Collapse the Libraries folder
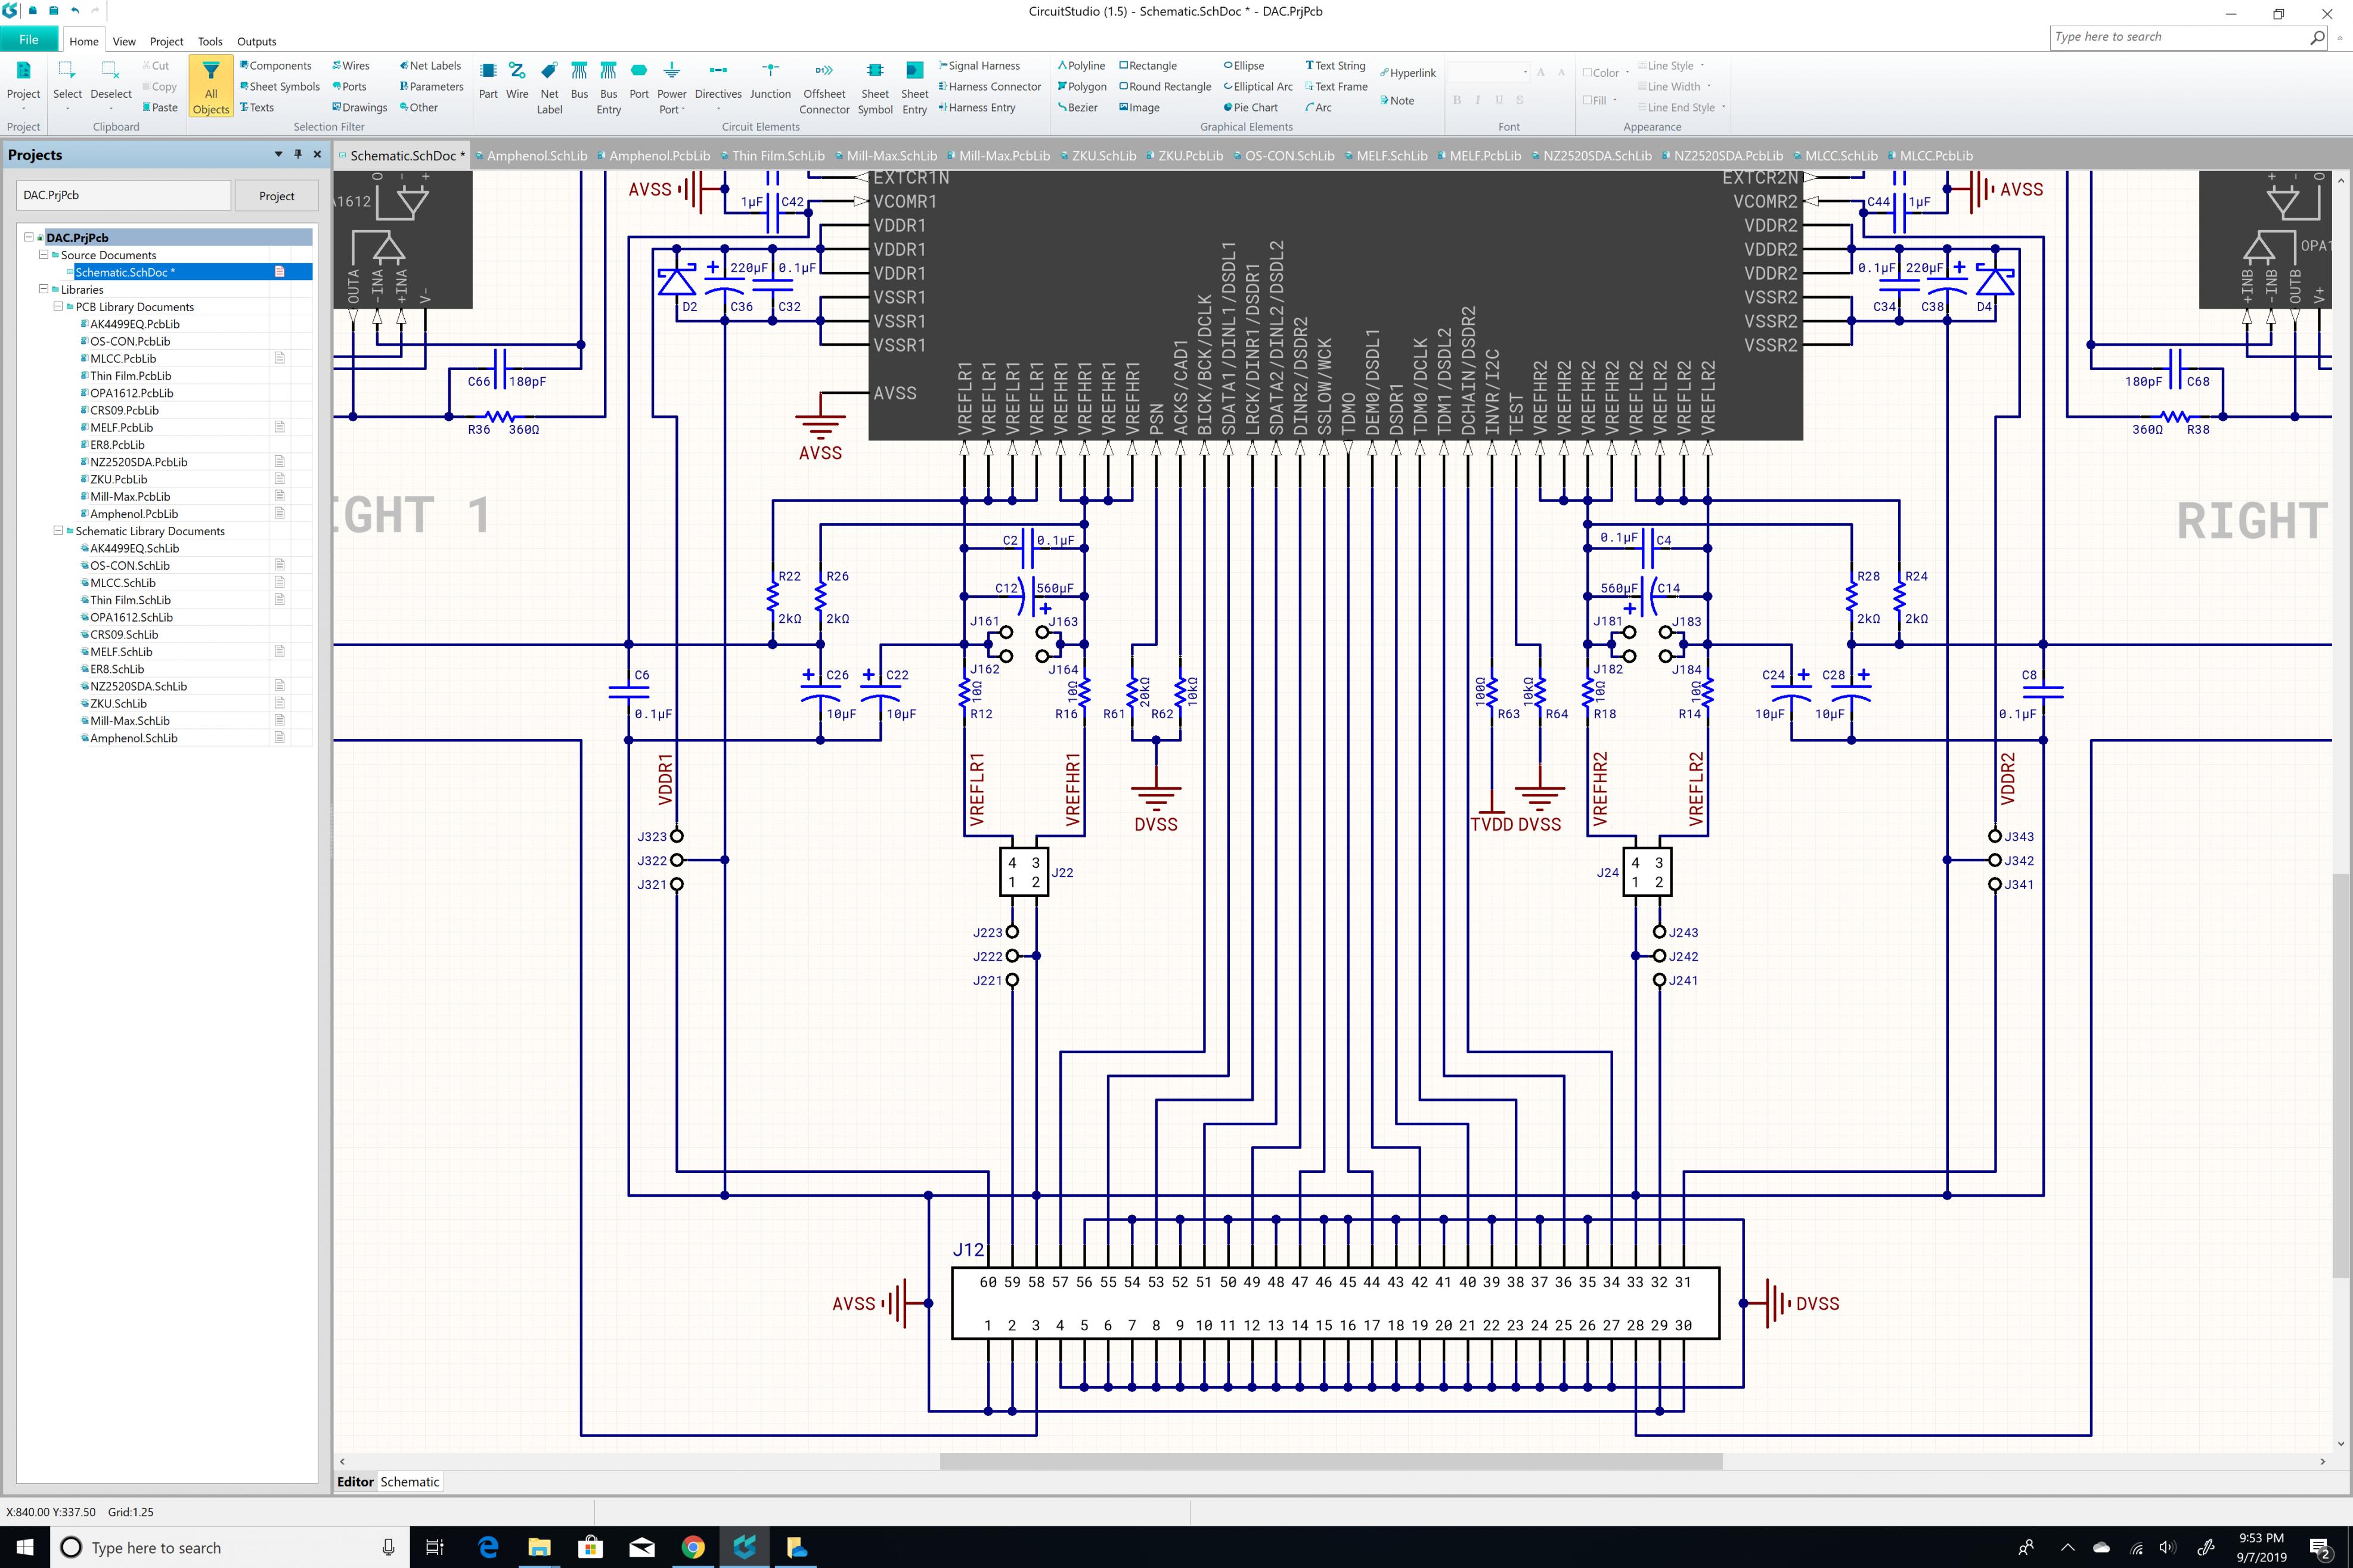The height and width of the screenshot is (1568, 2353). click(x=43, y=289)
